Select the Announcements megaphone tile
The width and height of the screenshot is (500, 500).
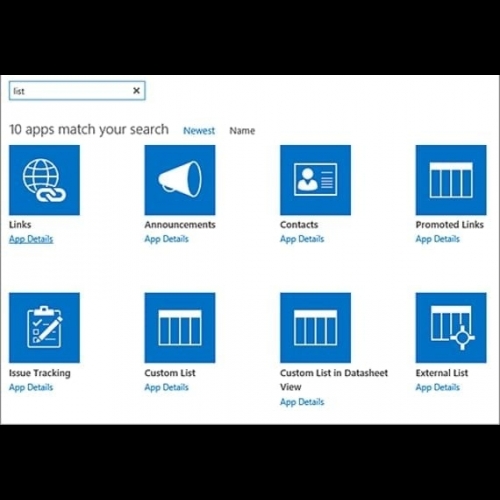[180, 180]
